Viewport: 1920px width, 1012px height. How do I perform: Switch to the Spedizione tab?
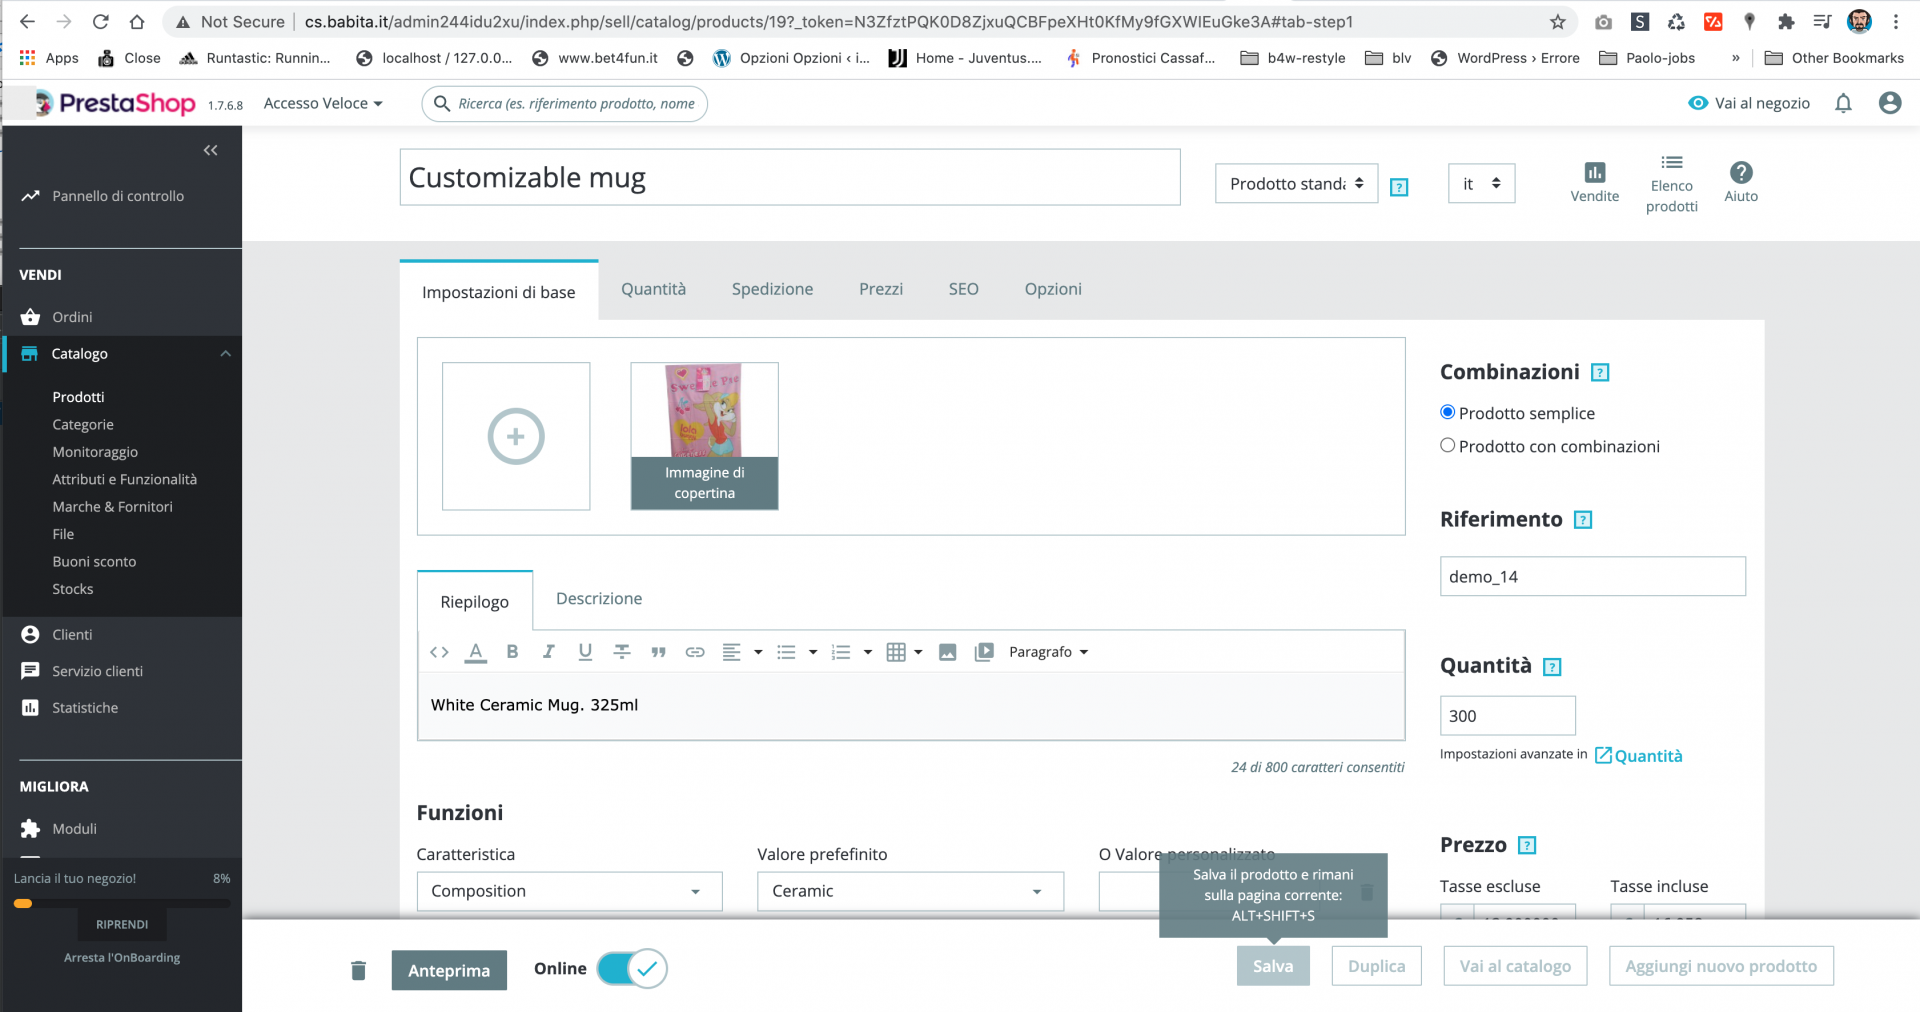[772, 289]
